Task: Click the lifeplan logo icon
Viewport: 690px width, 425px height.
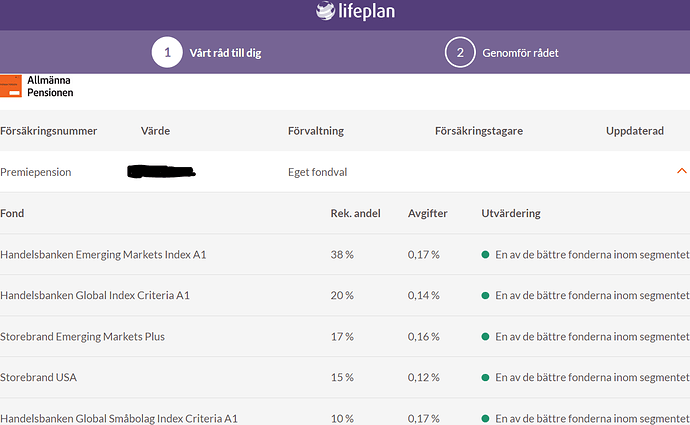Action: pos(327,12)
